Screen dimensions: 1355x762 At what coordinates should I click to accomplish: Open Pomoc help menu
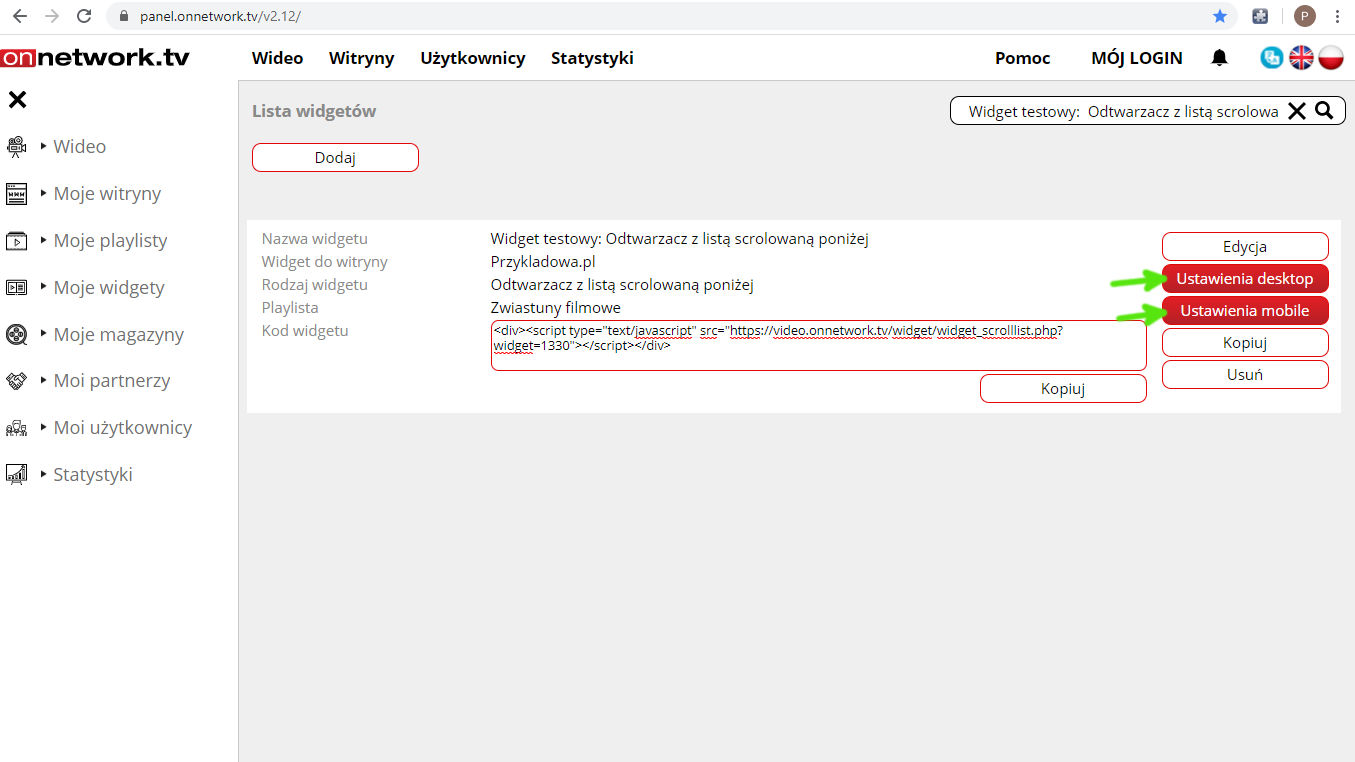coord(1022,58)
